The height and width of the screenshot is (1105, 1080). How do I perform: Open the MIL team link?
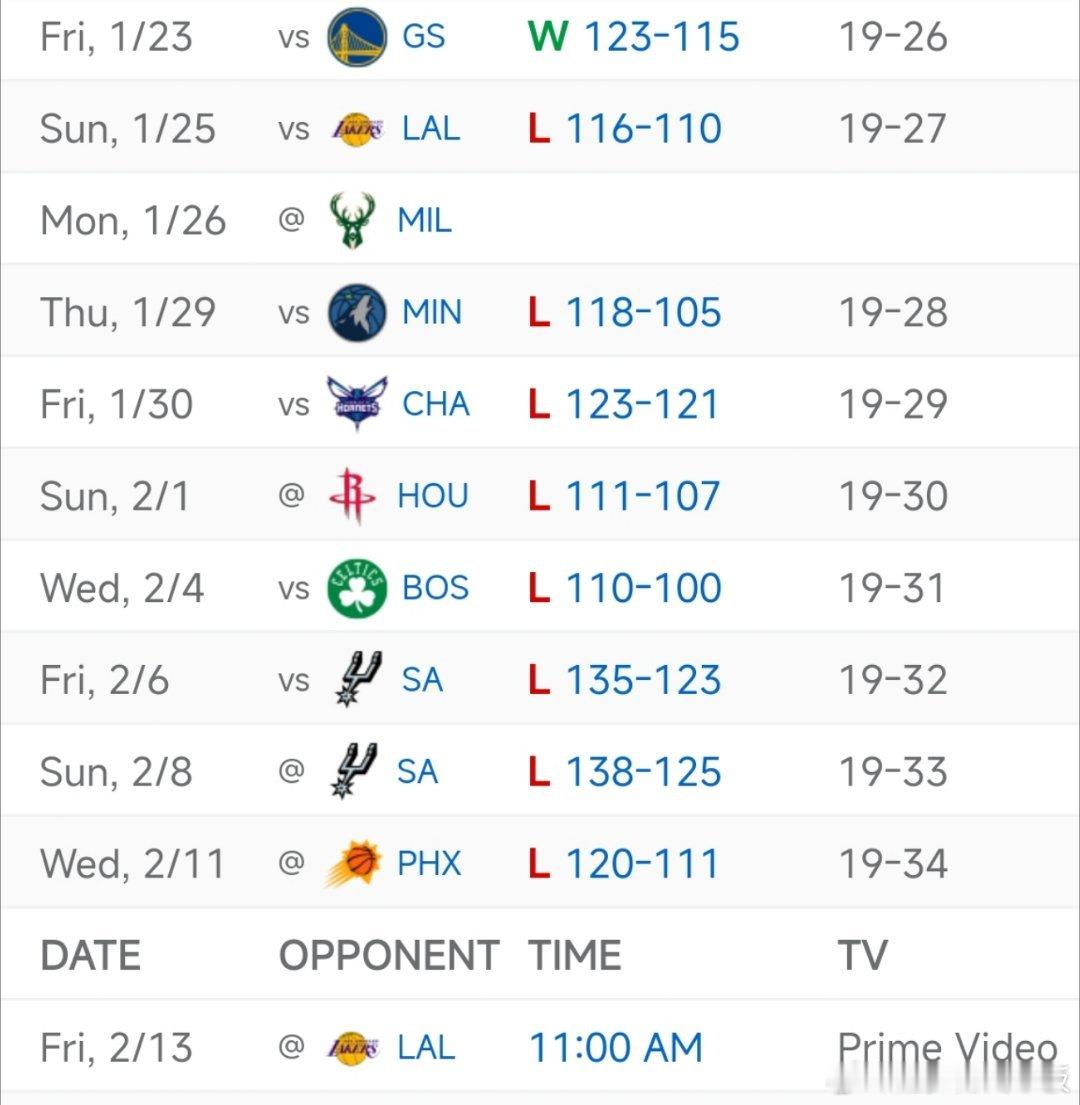(x=424, y=221)
